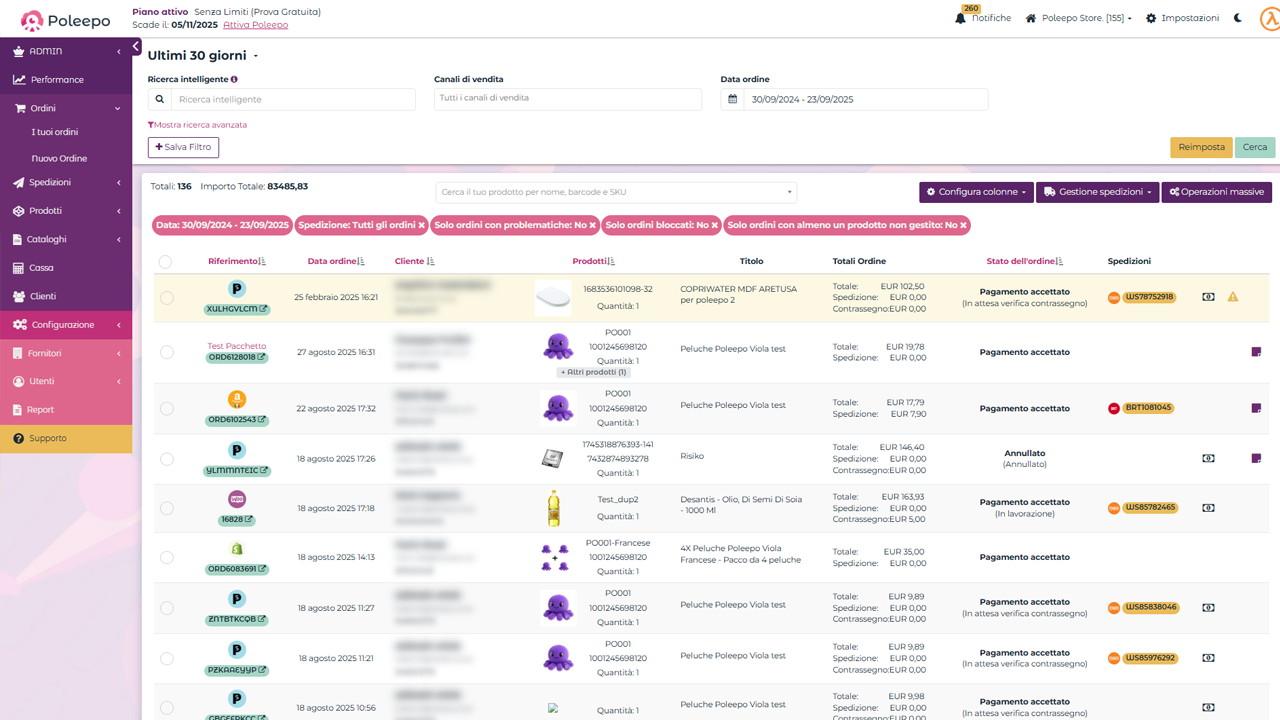Expand the ADMIN sidebar section
Viewport: 1280px width, 720px height.
[66, 51]
